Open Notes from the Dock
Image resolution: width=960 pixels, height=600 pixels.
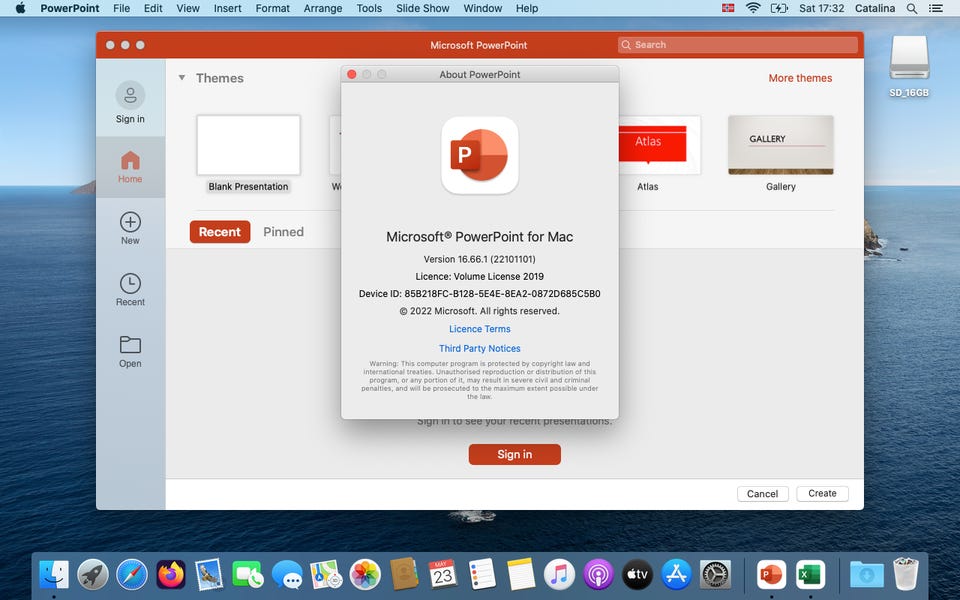(520, 575)
